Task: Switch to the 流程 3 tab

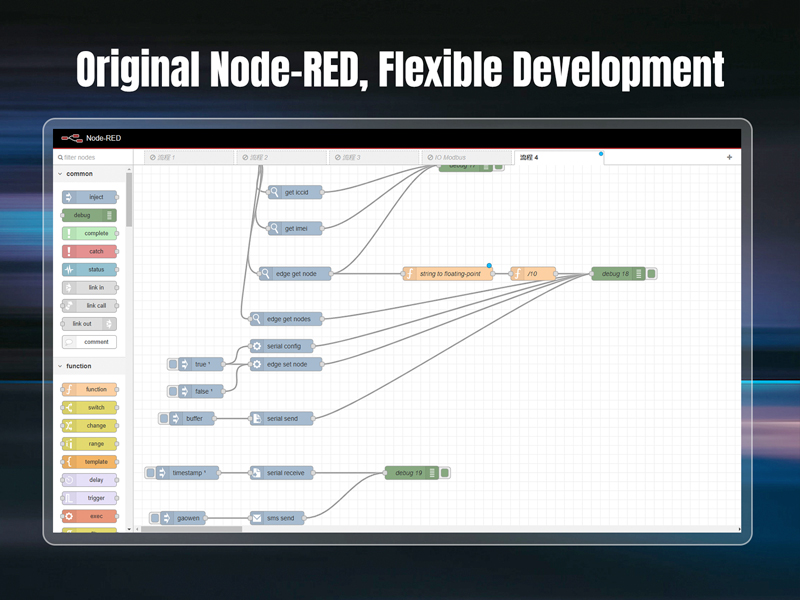Action: point(374,158)
